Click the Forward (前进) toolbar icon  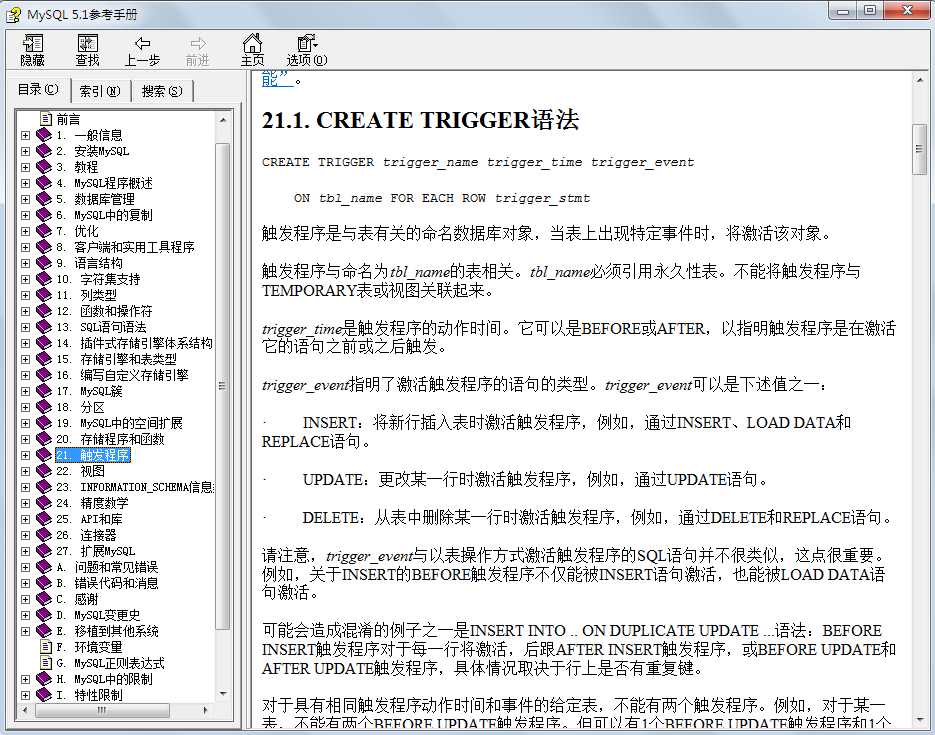coord(197,51)
